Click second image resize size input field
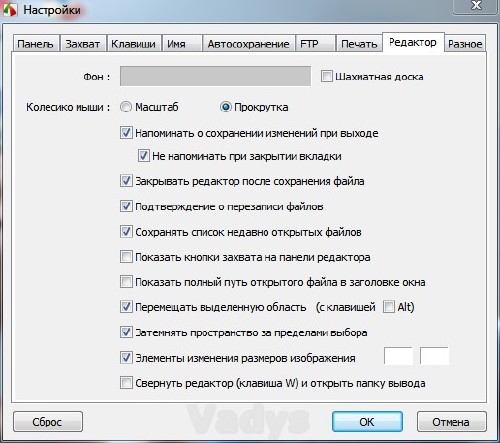The height and width of the screenshot is (443, 500). (434, 356)
